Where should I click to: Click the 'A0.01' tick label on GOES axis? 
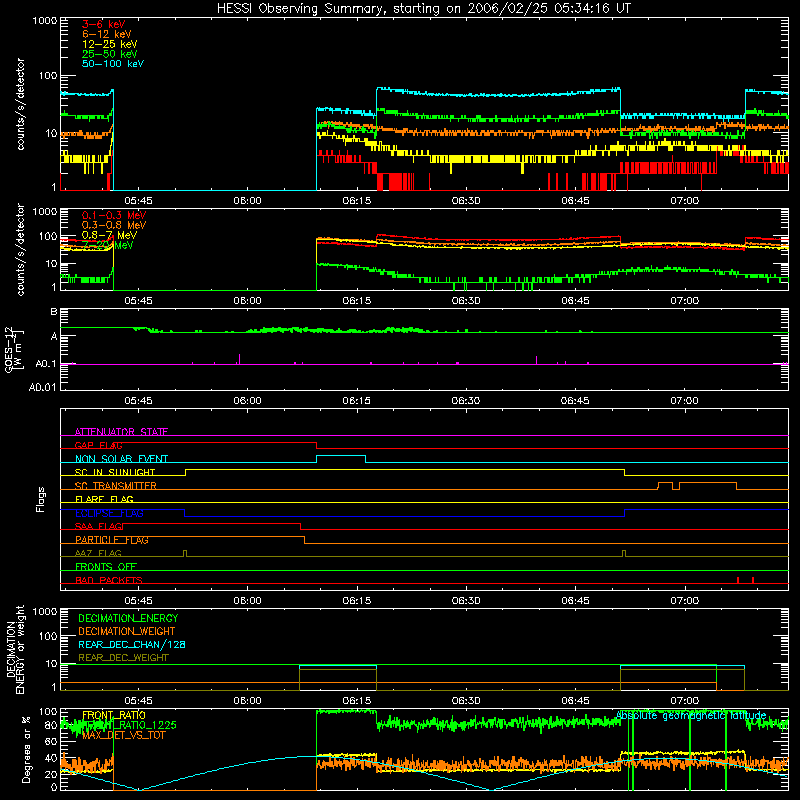43,387
